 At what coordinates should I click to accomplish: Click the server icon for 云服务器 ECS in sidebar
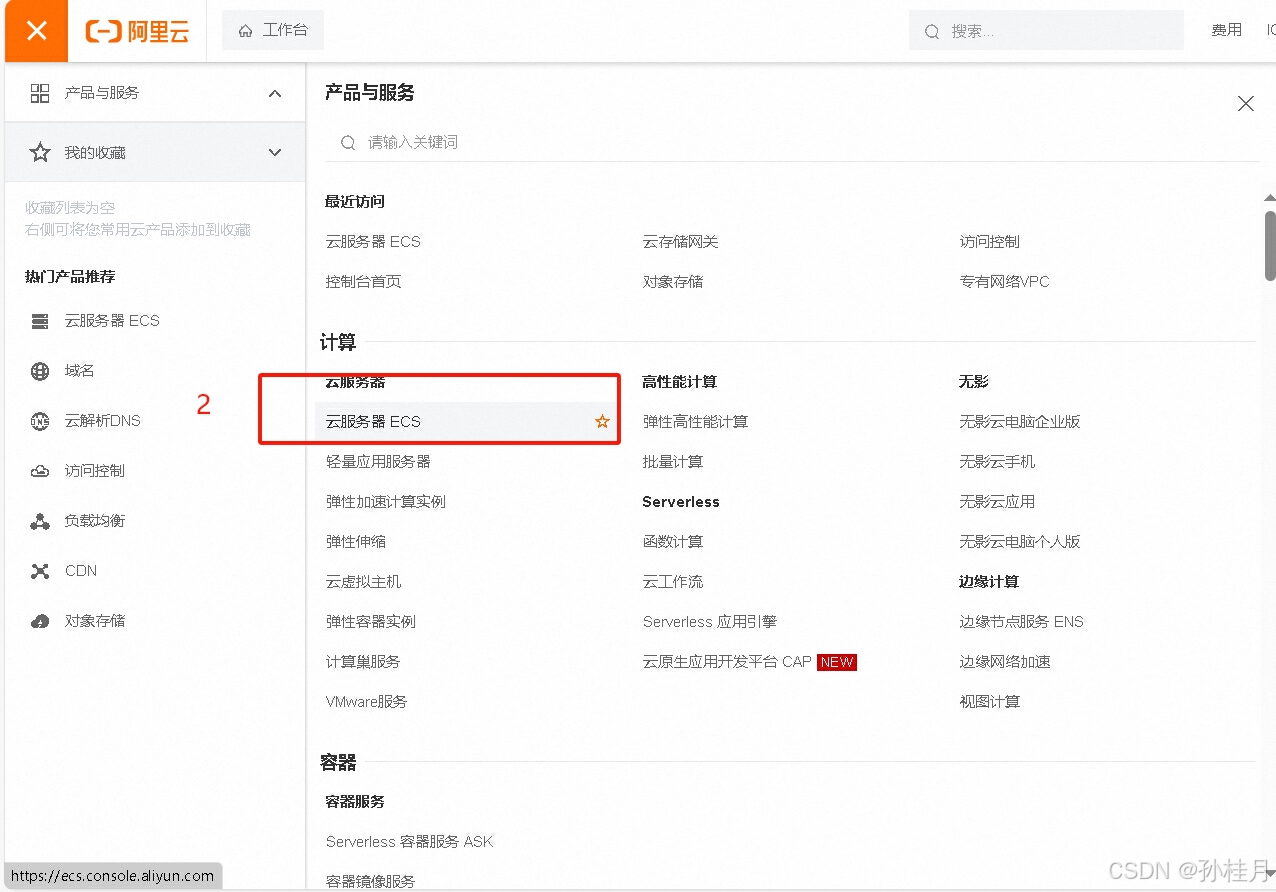click(40, 321)
